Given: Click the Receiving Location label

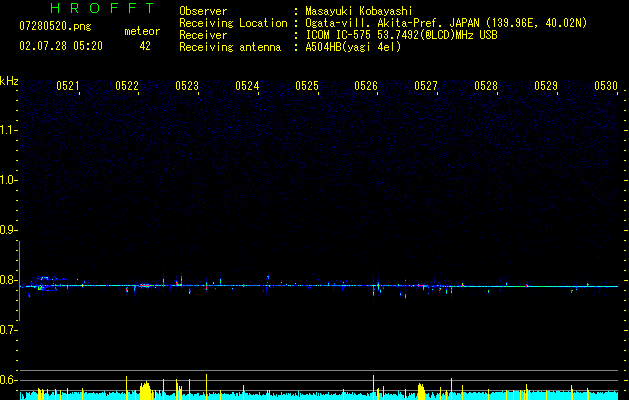Looking at the screenshot, I should click(233, 23).
